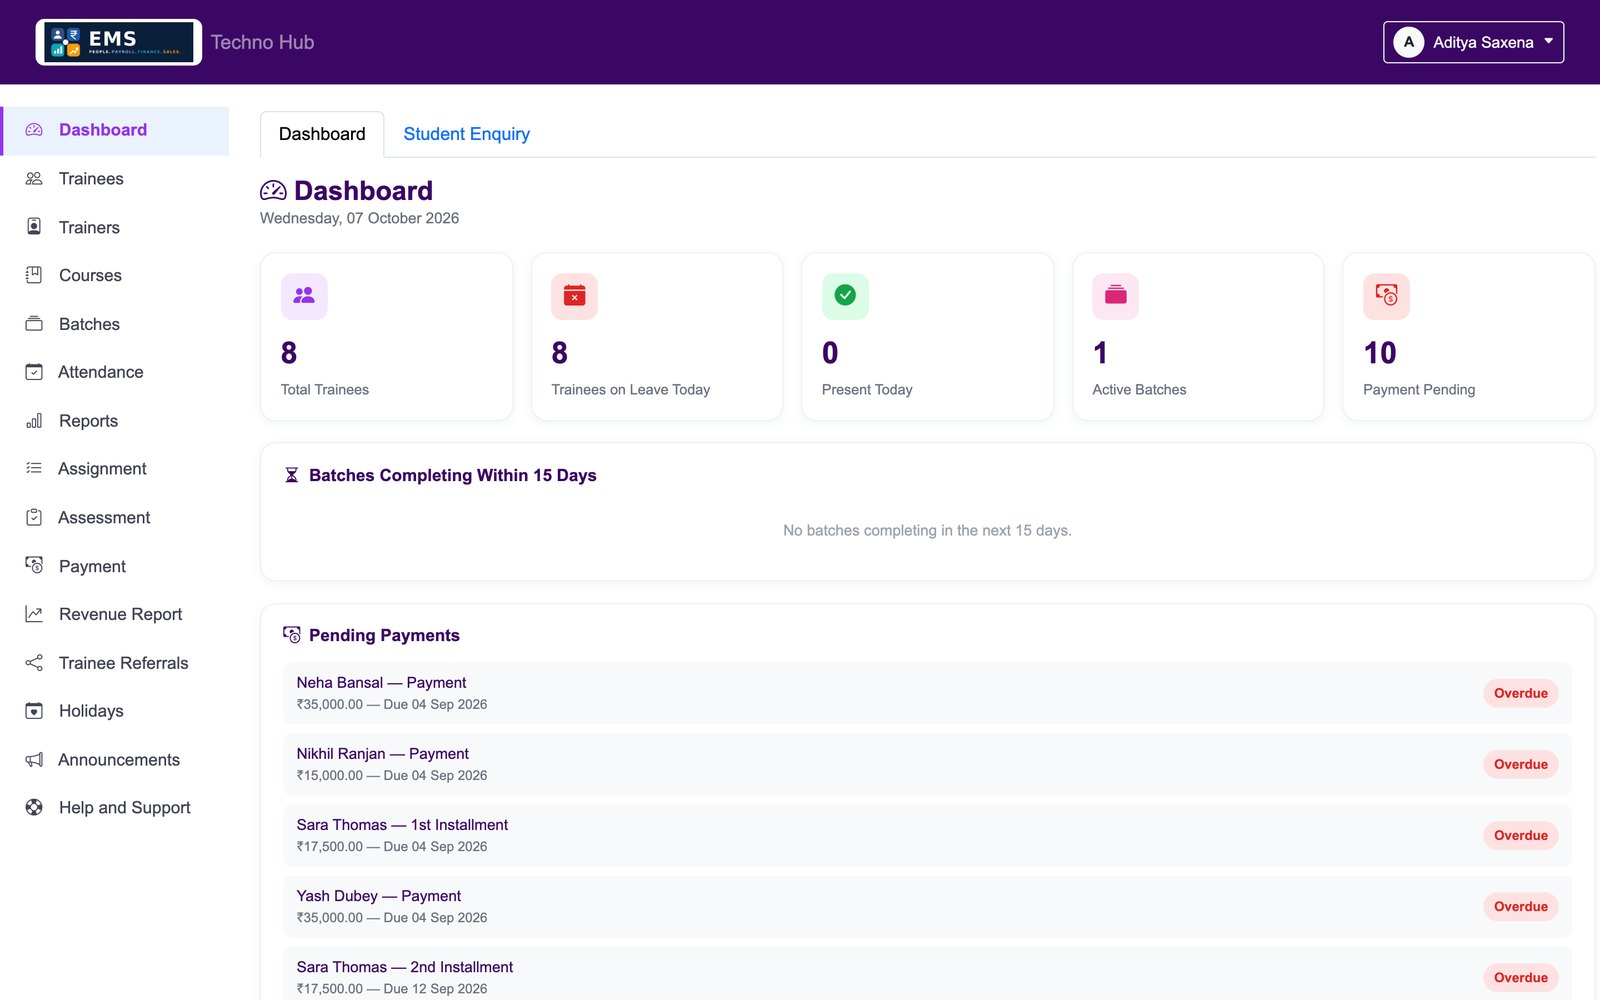Click the Trainee Referrals share icon

34,663
